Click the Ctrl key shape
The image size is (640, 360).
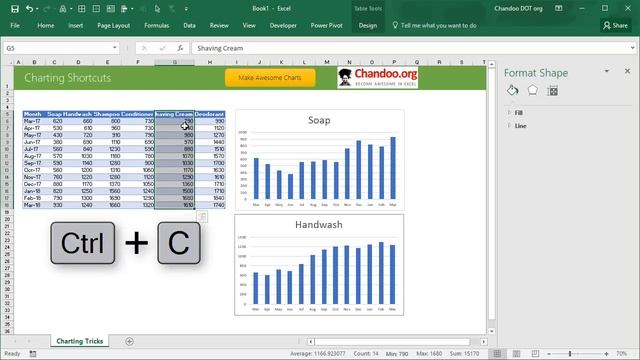pyautogui.click(x=82, y=243)
